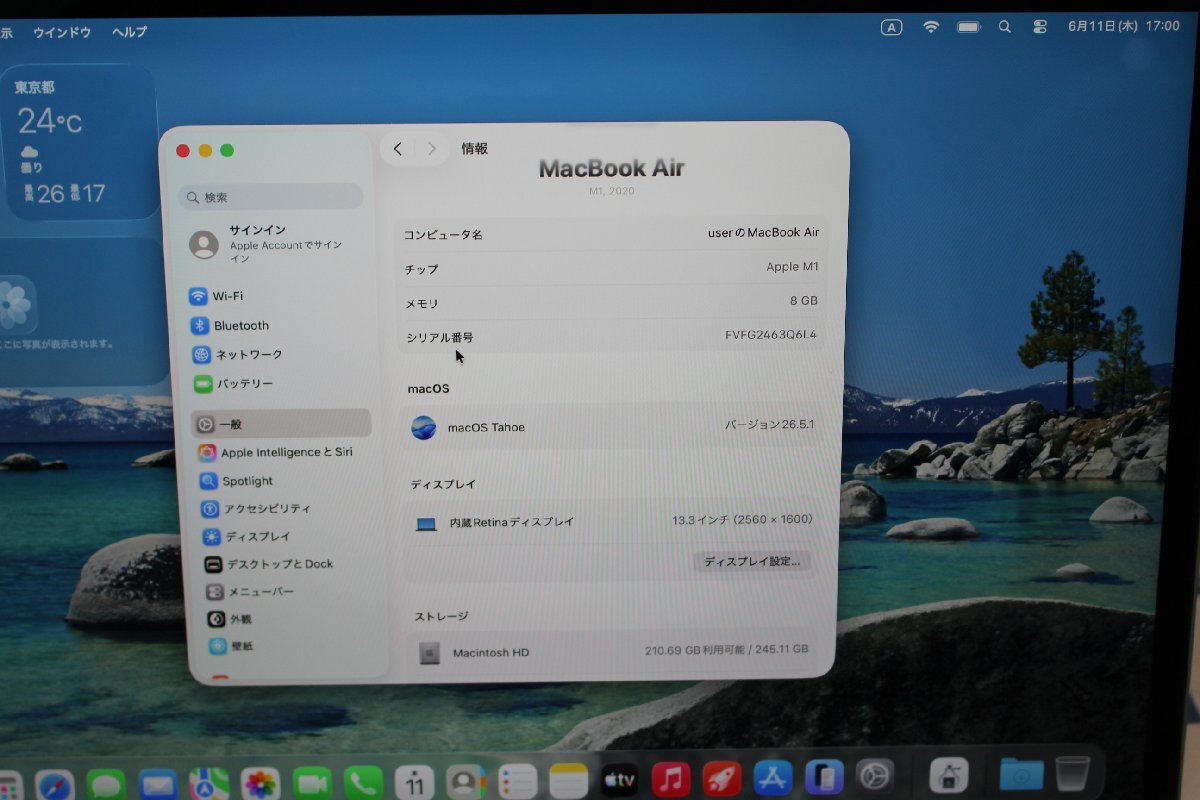This screenshot has height=800, width=1200.
Task: Focus the 検索 search field
Action: 271,197
